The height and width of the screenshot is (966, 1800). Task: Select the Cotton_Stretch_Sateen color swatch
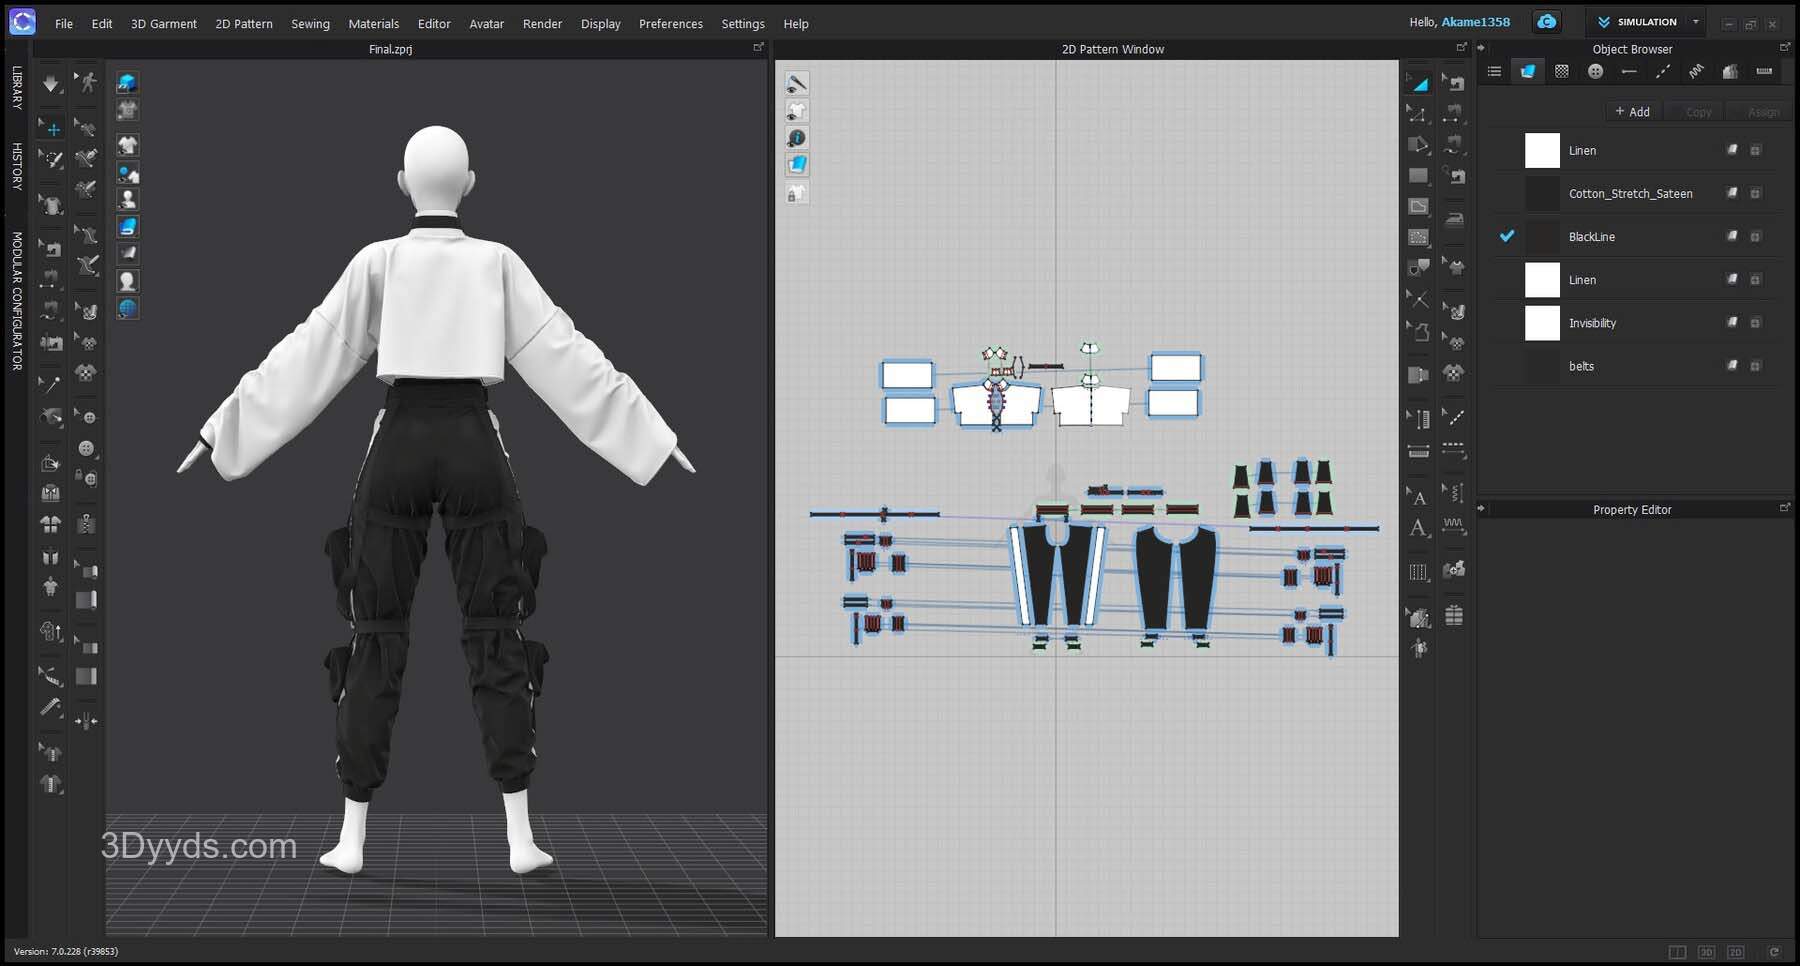[1541, 194]
